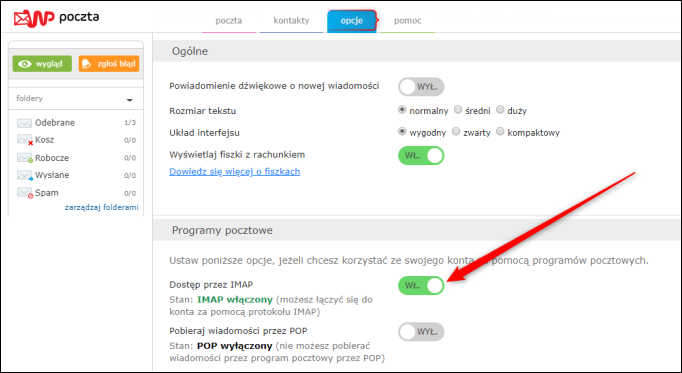
Task: Switch to the kontakty tab
Action: 291,20
